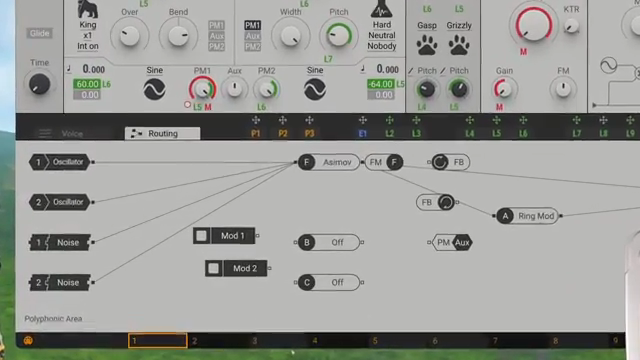Click the Ring Mod A circle
Screen dimensions: 640x360
505,216
